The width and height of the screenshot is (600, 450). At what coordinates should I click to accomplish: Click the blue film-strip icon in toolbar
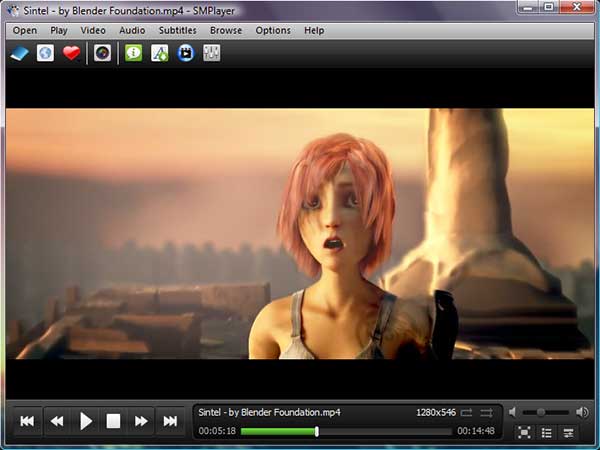click(185, 53)
